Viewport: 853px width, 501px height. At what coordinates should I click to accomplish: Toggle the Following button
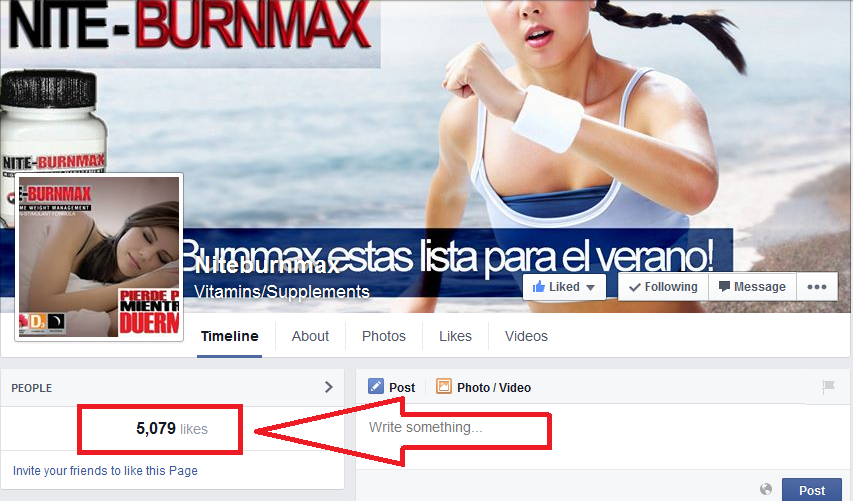663,287
